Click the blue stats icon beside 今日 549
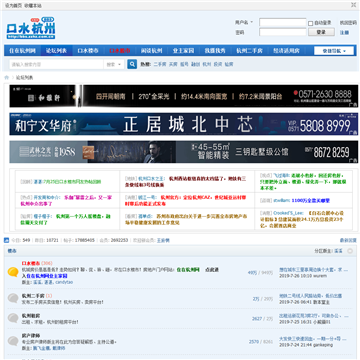 point(7,240)
